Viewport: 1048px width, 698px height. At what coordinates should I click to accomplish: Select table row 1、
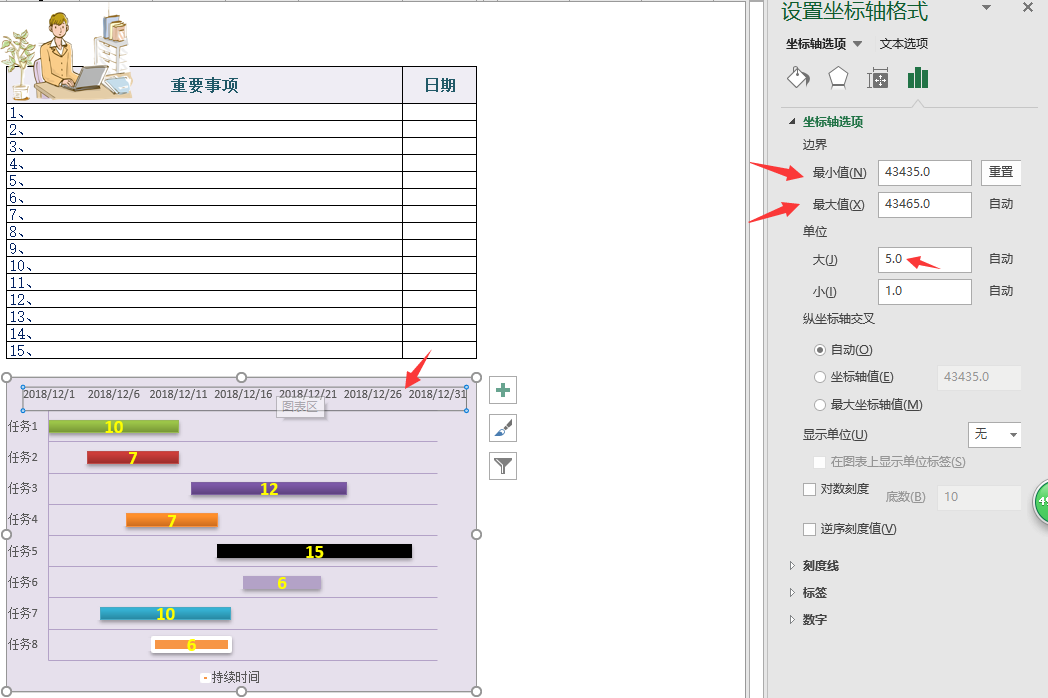241,112
